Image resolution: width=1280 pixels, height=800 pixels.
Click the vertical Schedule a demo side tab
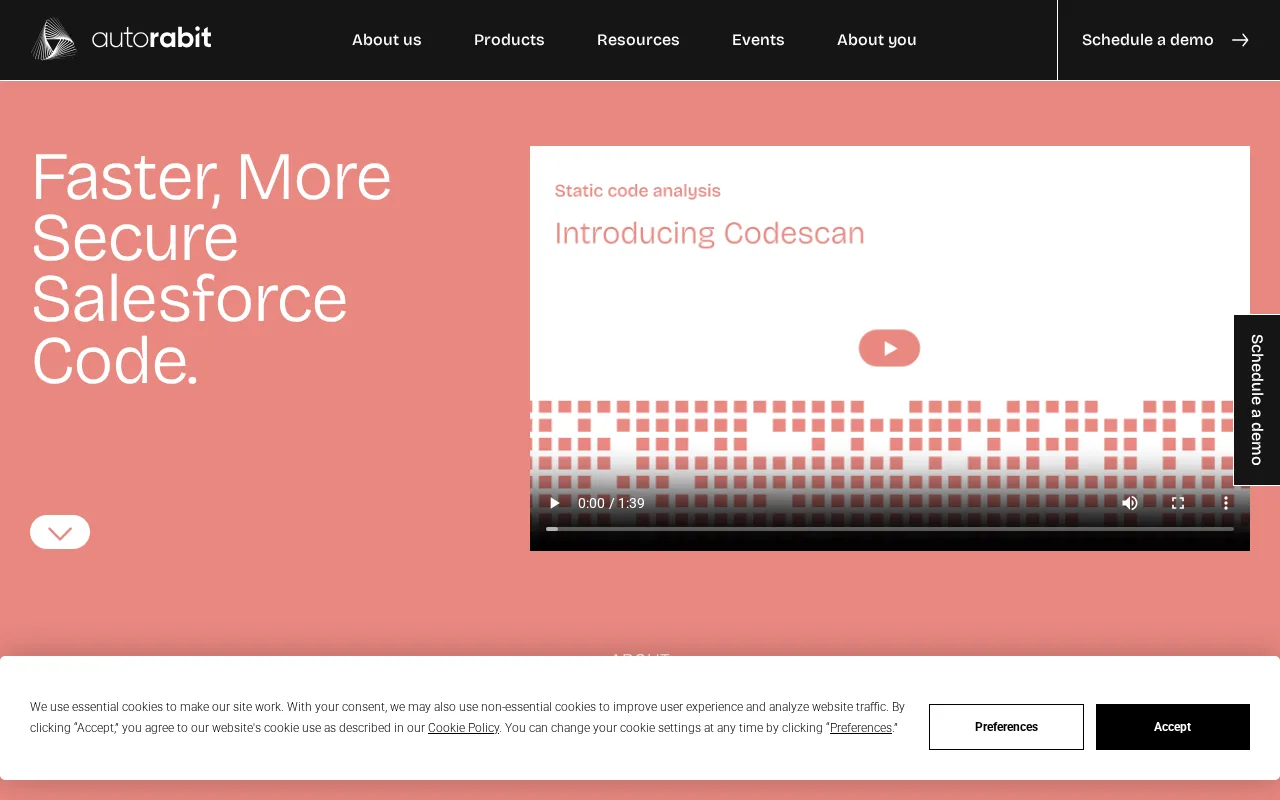[1257, 400]
